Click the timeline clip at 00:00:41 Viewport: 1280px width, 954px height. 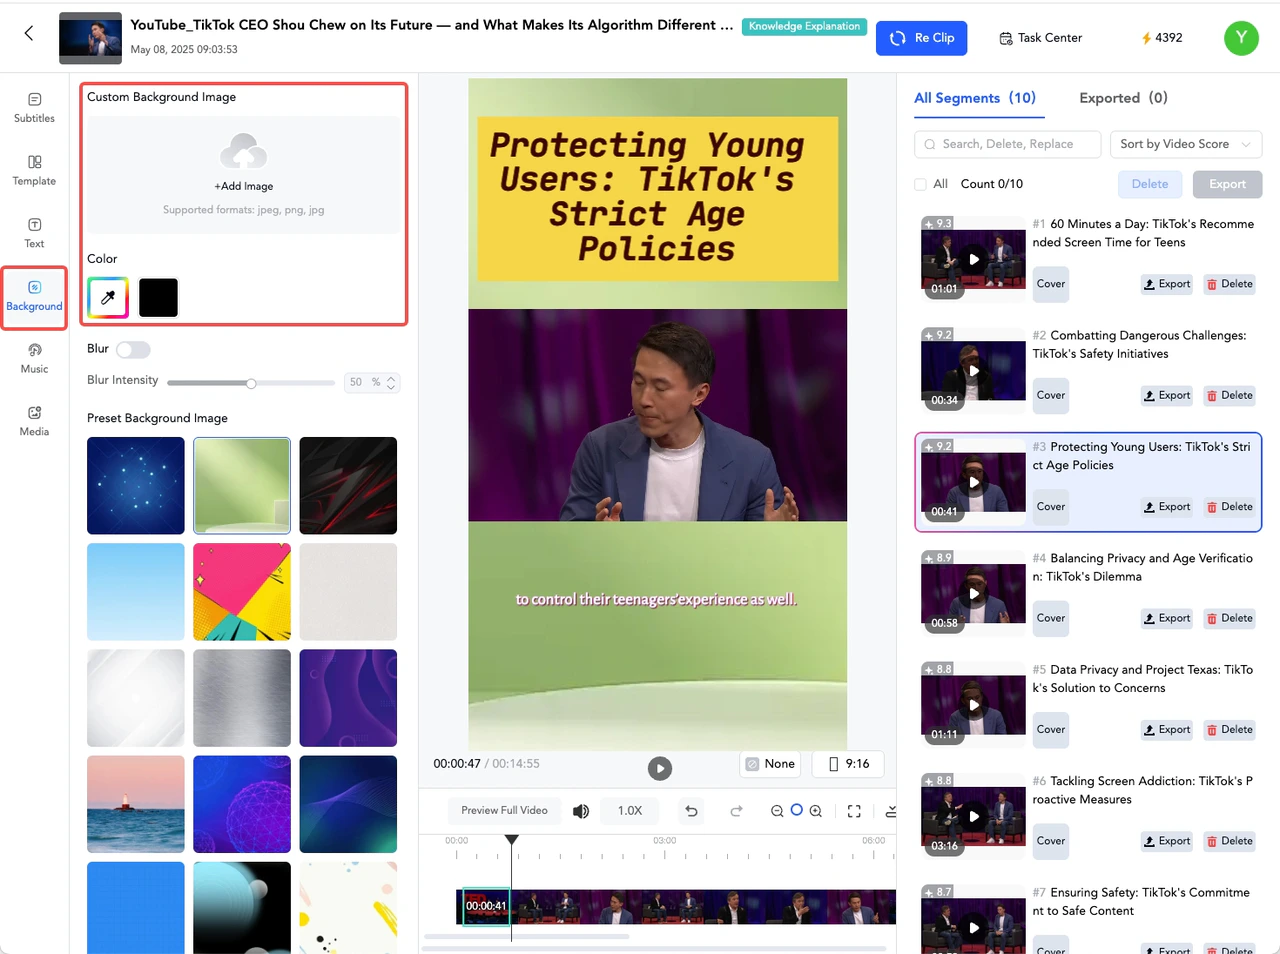coord(486,906)
